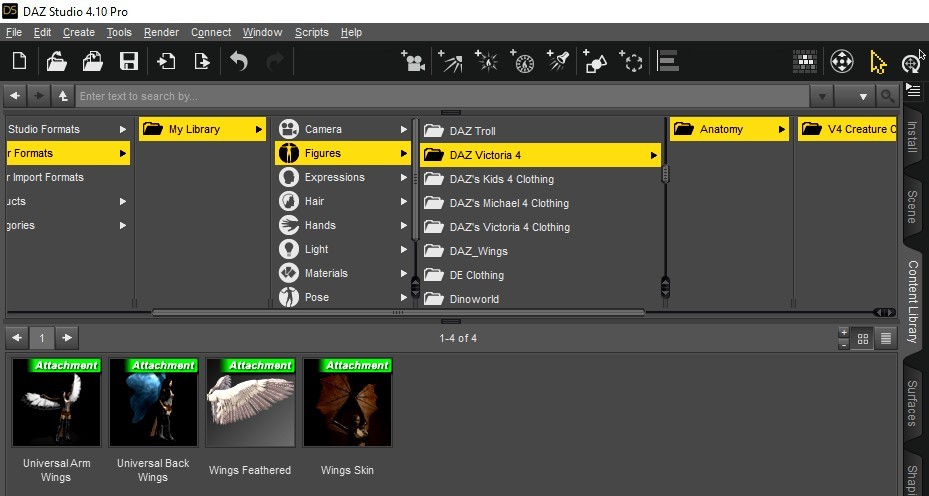Click the New scene file icon
Screen dimensions: 929x496
[x=20, y=61]
